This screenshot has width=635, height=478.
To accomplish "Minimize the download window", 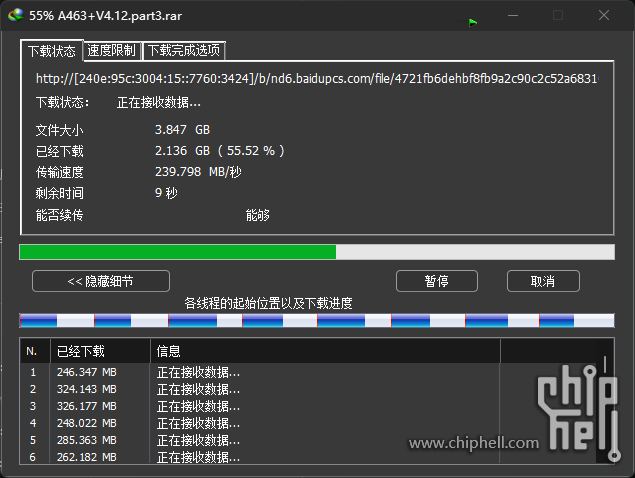I will click(513, 15).
